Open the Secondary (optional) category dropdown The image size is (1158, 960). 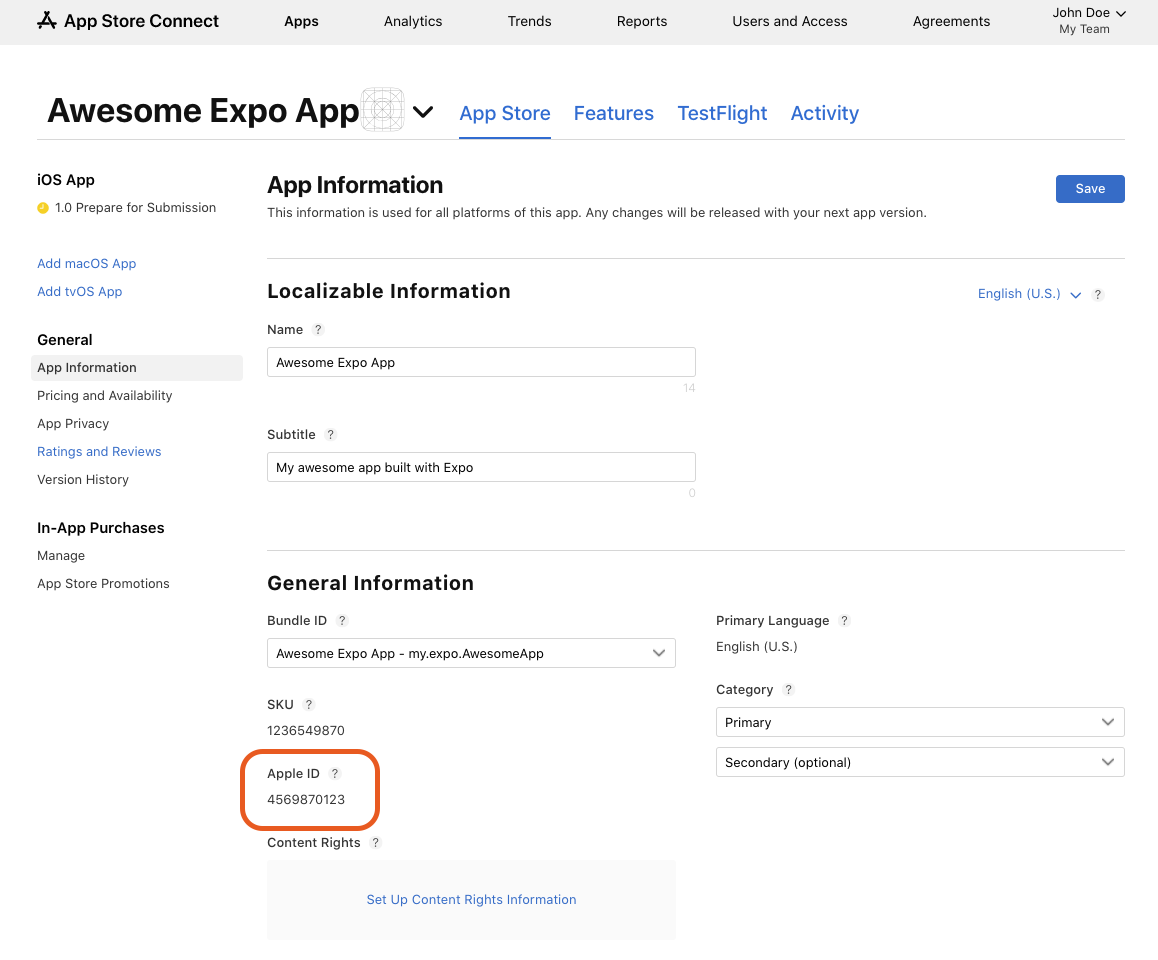[x=919, y=762]
